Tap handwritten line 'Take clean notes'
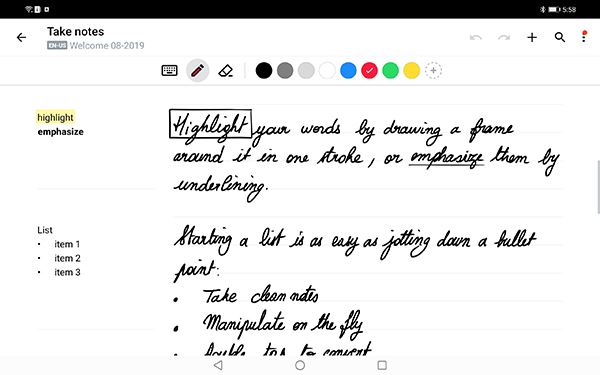This screenshot has height=375, width=600. 260,295
